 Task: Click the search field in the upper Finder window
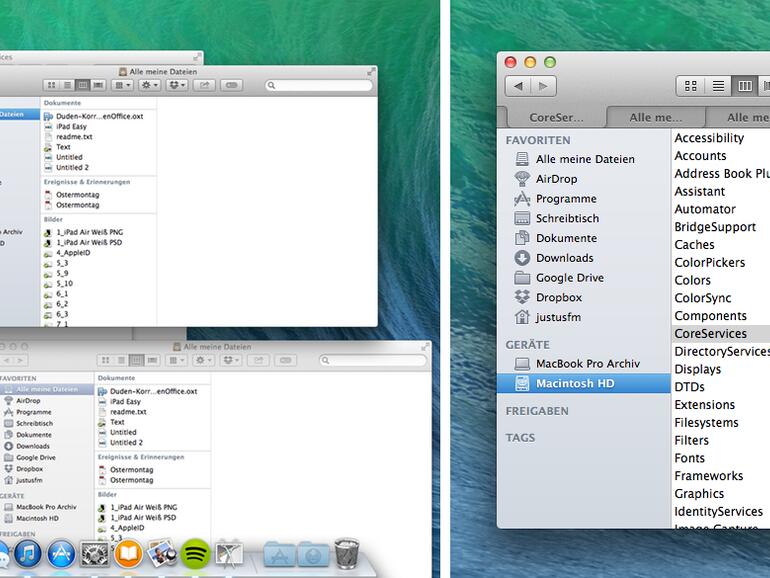318,85
